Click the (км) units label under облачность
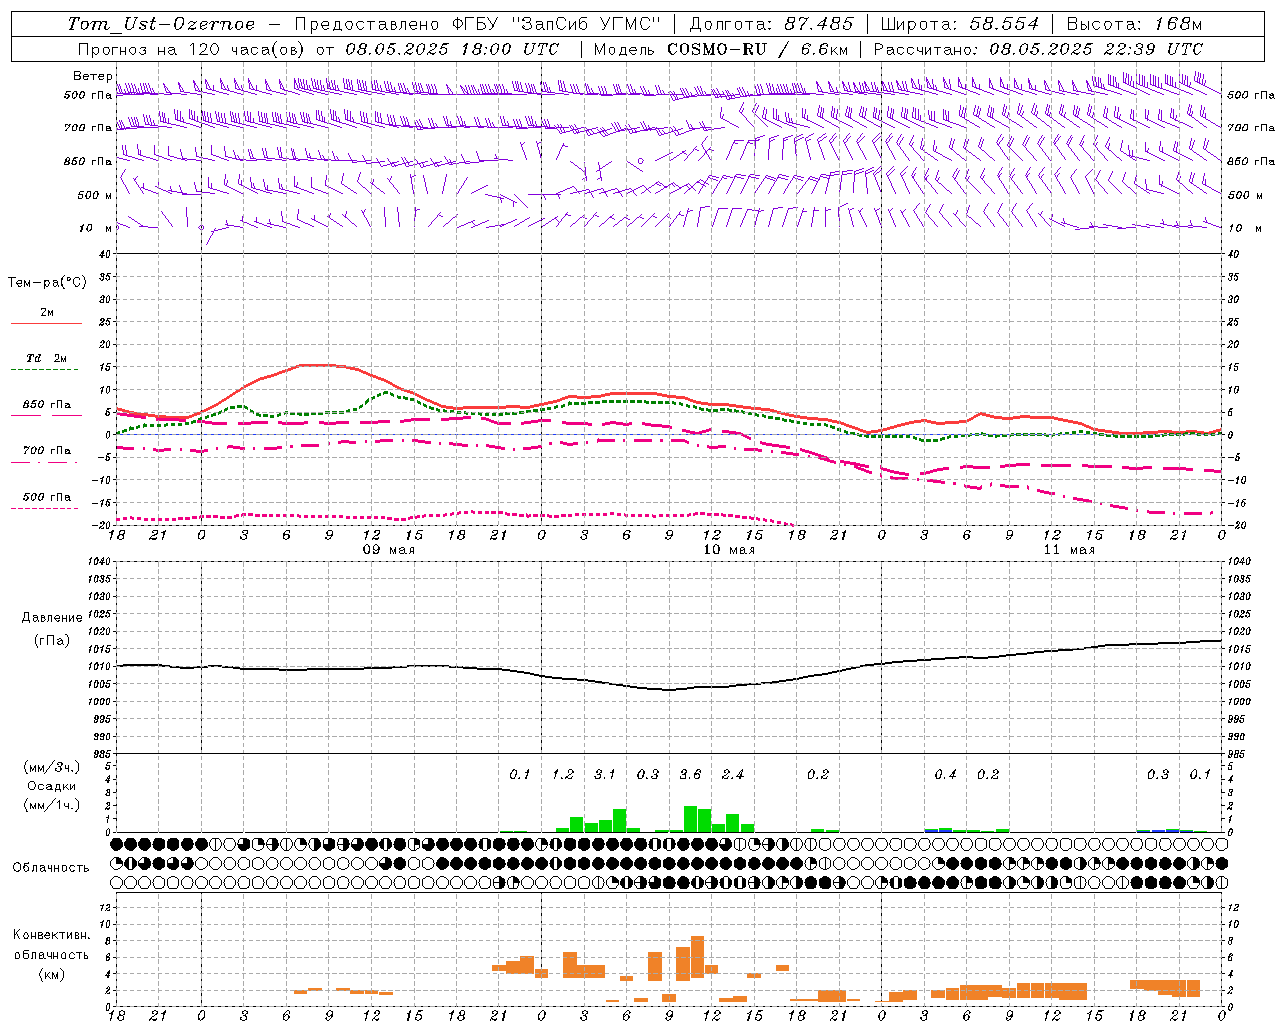 click(52, 974)
